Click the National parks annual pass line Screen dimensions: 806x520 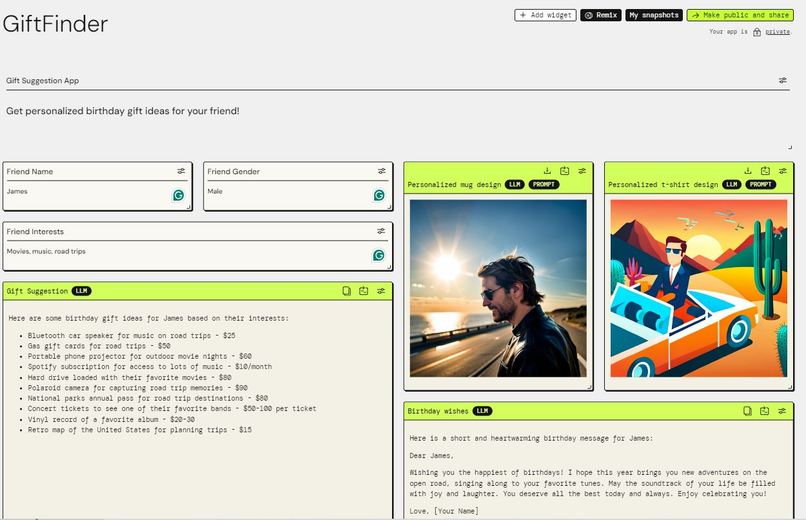point(148,398)
